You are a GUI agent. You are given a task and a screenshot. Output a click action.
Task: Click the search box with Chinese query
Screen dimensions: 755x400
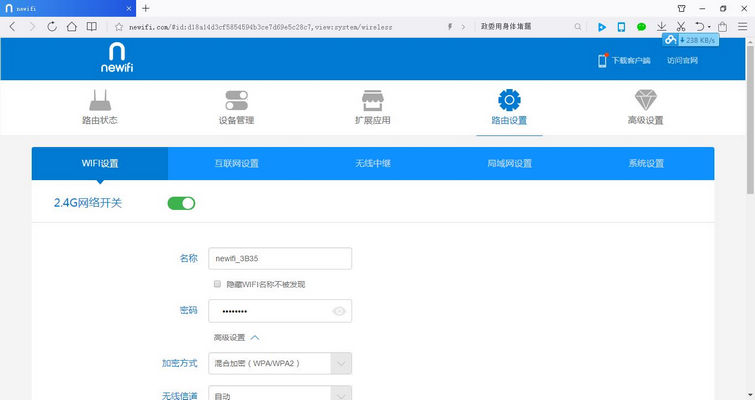pos(506,26)
